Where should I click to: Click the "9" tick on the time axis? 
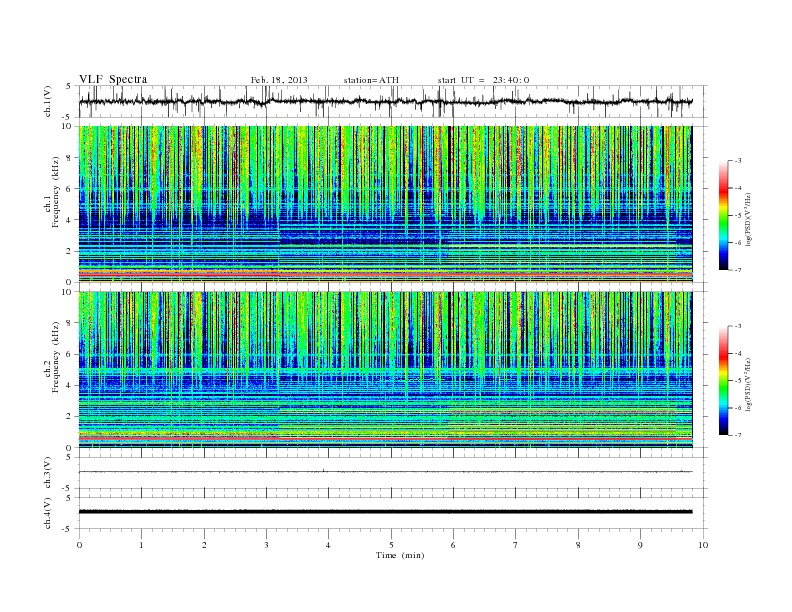640,545
